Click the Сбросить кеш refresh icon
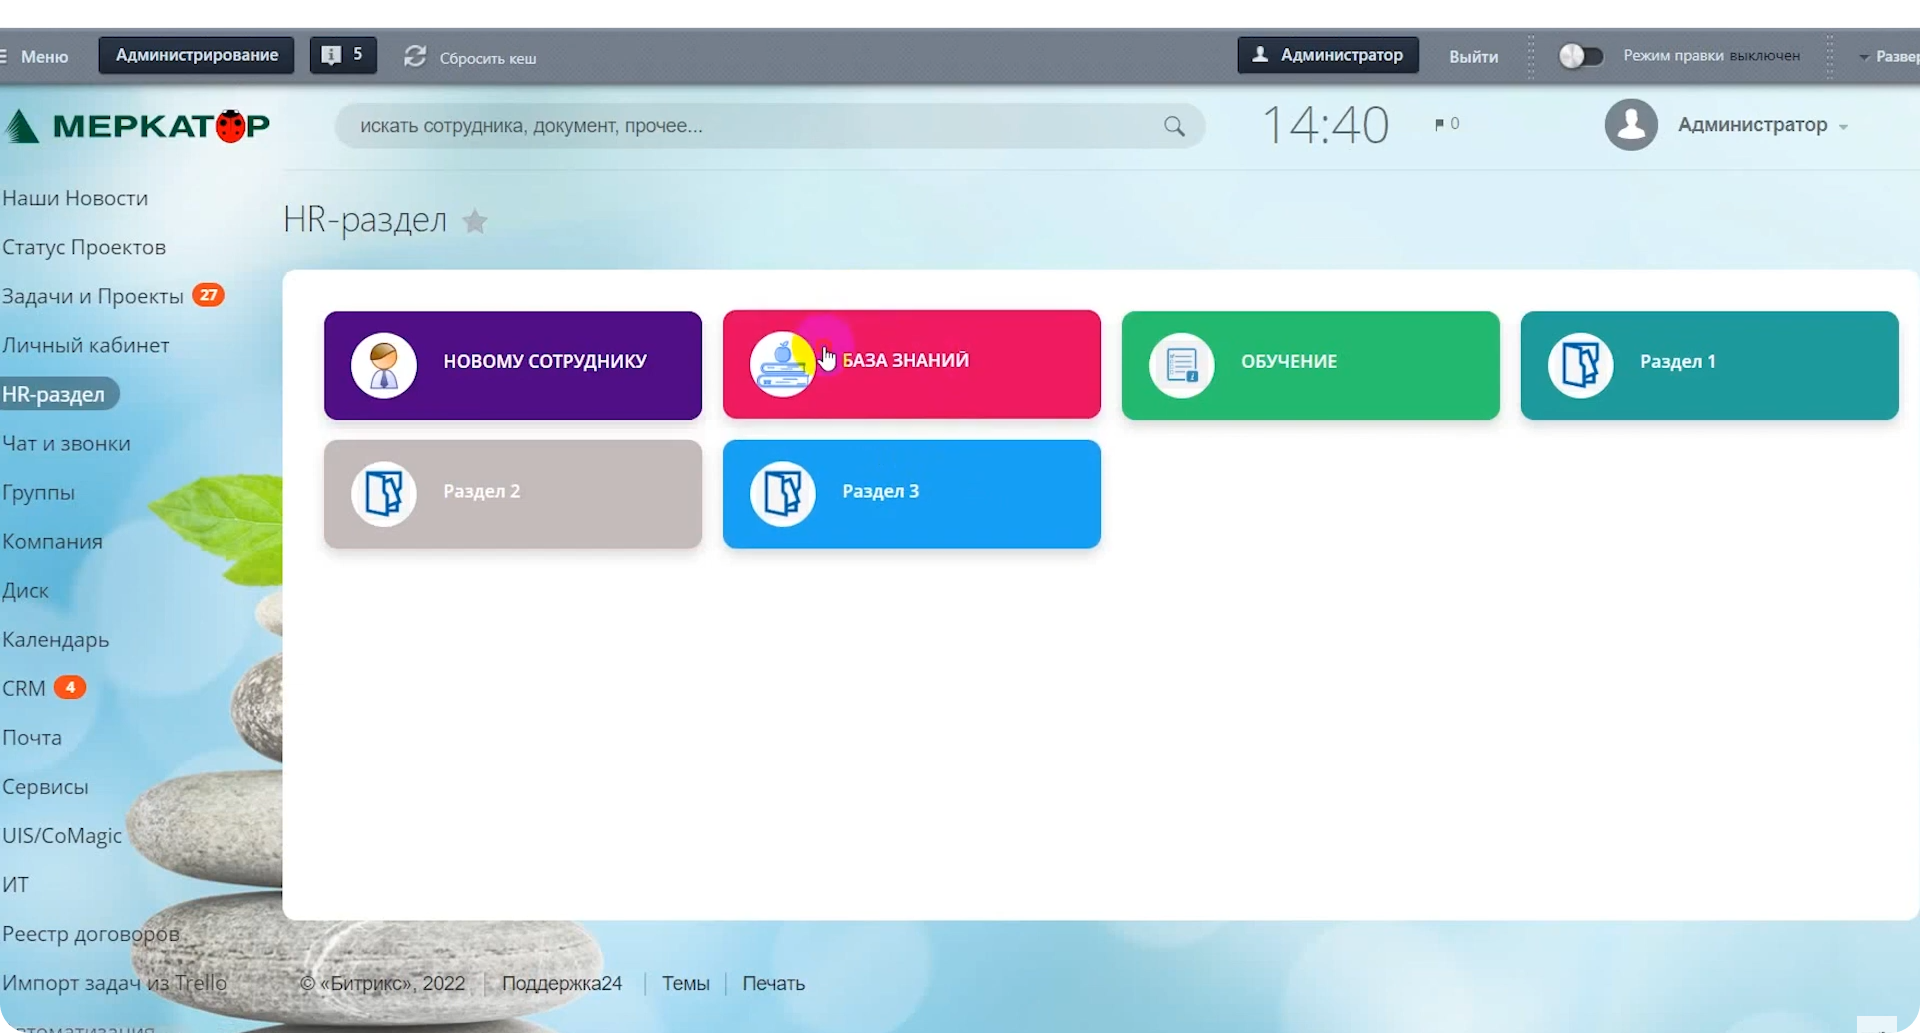Screen dimensions: 1920x1033 click(x=415, y=56)
